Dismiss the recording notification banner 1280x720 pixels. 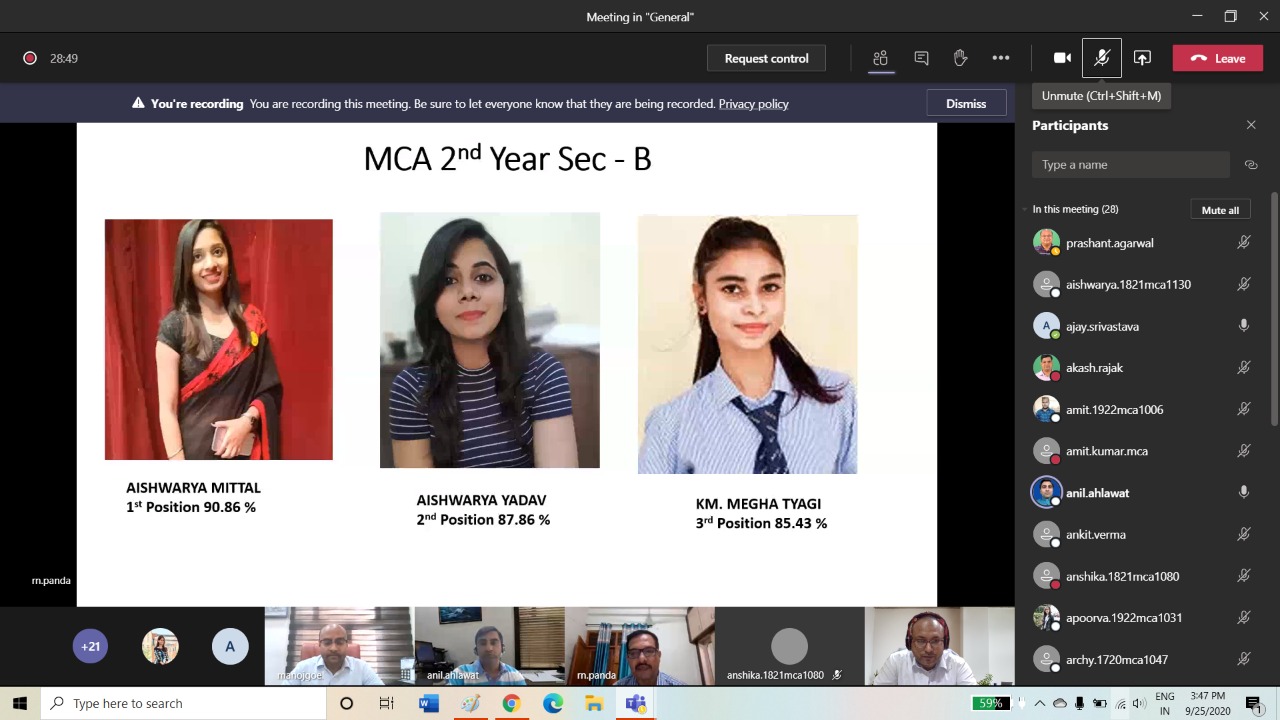[x=965, y=104]
